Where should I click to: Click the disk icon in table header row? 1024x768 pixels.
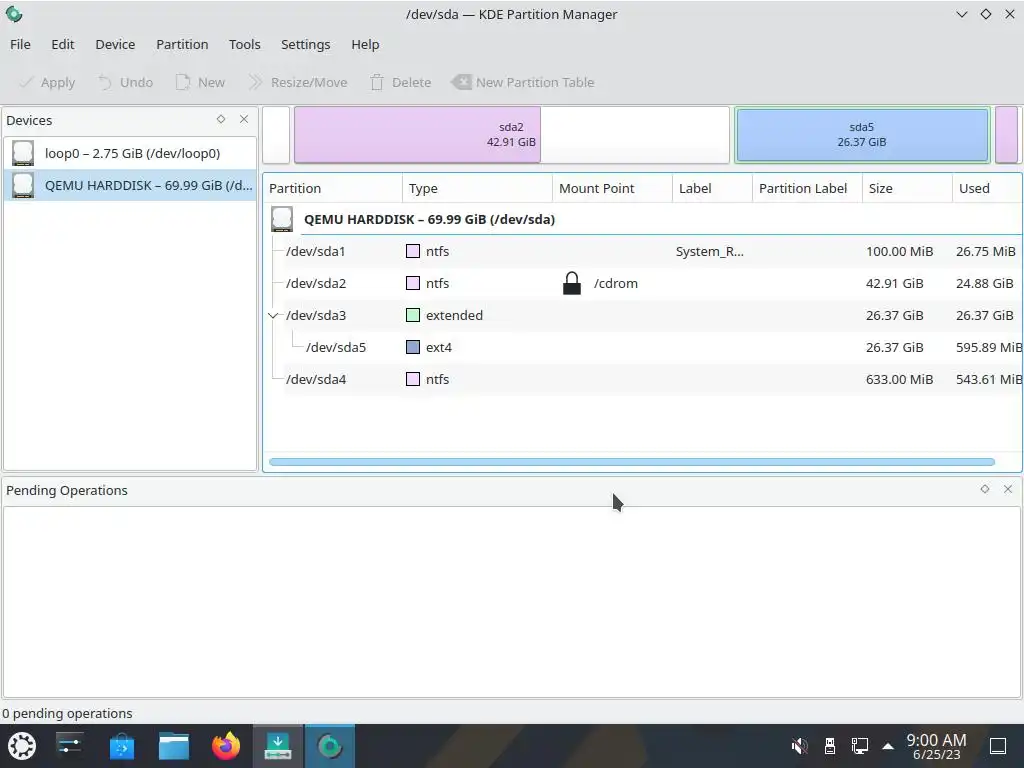282,219
